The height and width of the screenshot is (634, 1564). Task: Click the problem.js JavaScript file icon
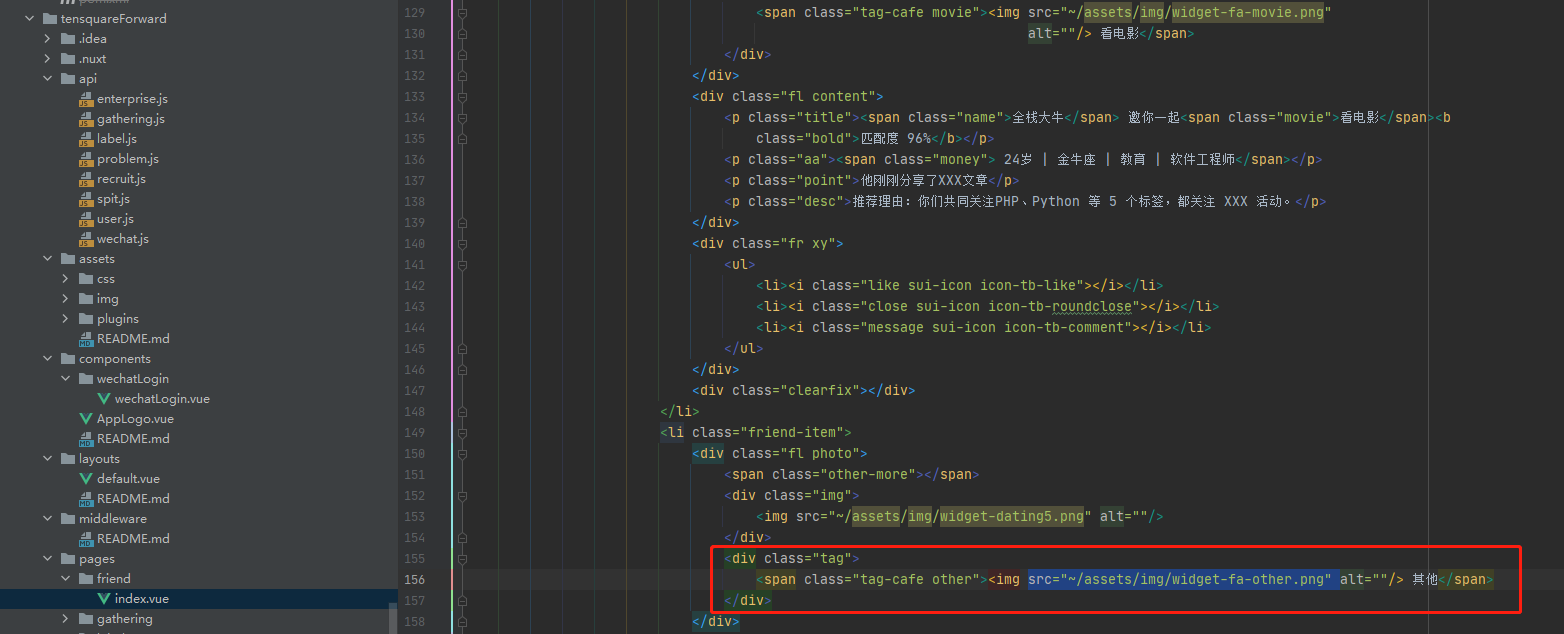[x=86, y=159]
